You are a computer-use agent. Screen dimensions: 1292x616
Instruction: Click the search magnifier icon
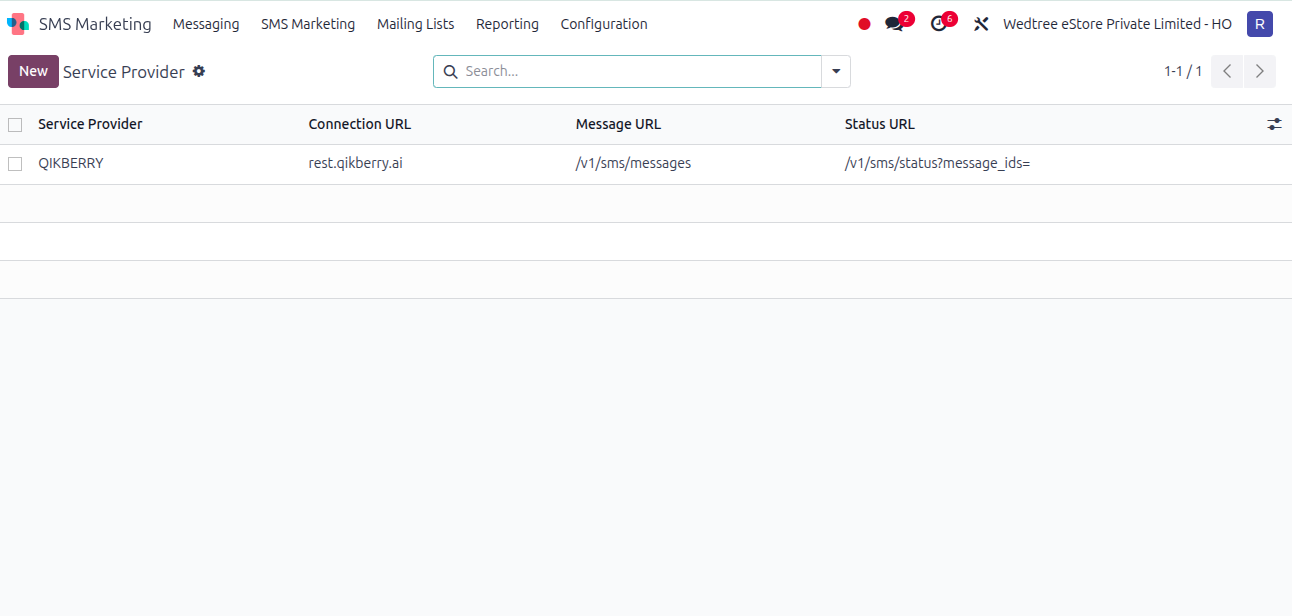point(450,71)
